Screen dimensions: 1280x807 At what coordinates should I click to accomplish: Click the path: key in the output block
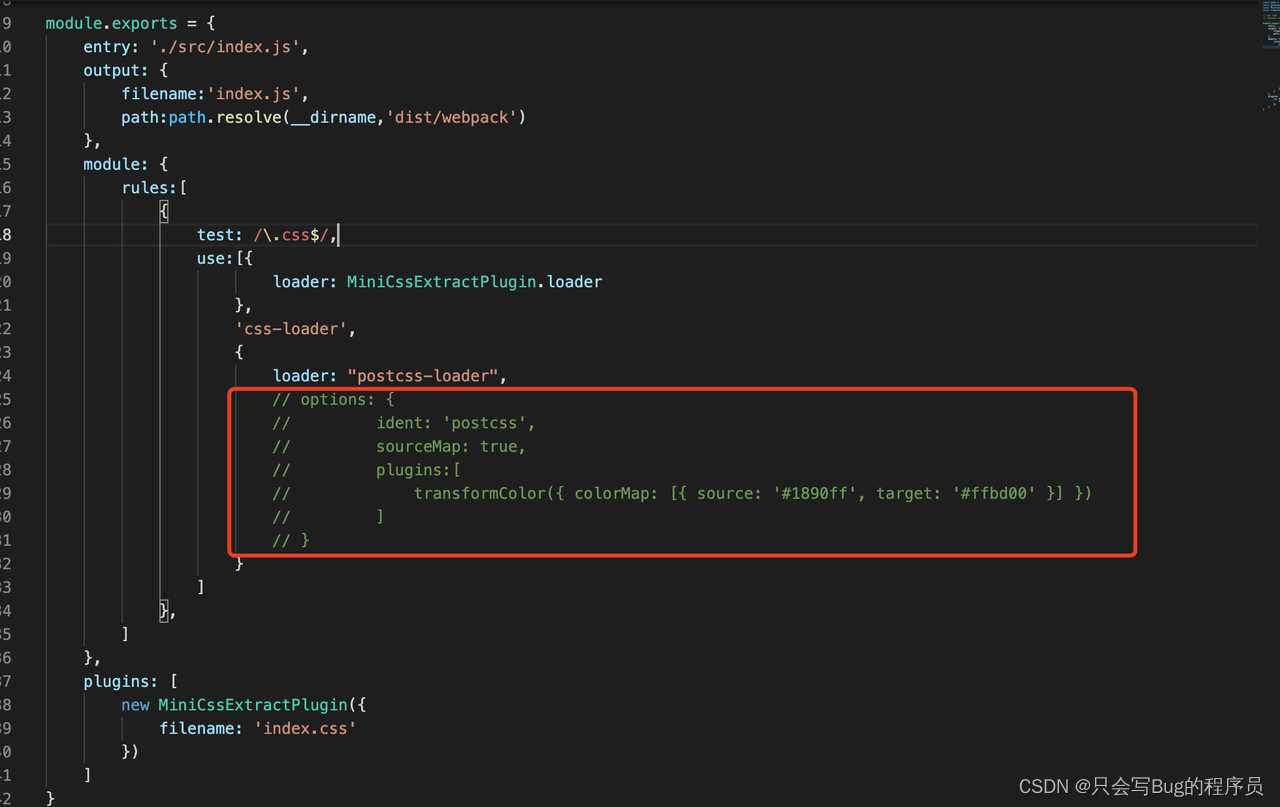pos(145,117)
